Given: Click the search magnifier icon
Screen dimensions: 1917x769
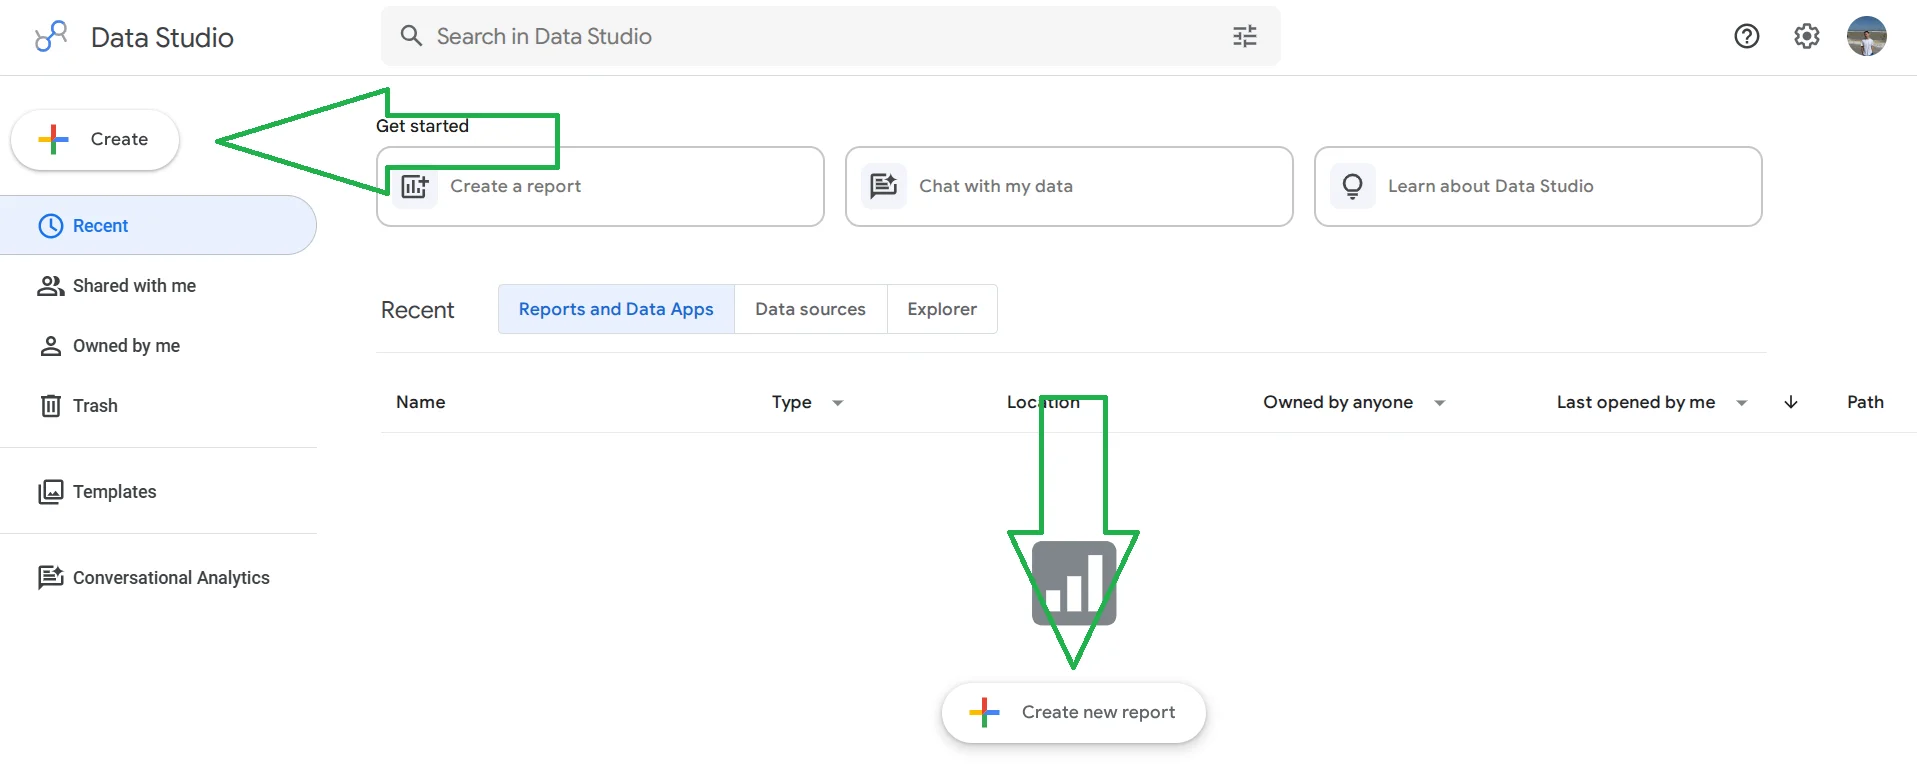Looking at the screenshot, I should pyautogui.click(x=411, y=36).
